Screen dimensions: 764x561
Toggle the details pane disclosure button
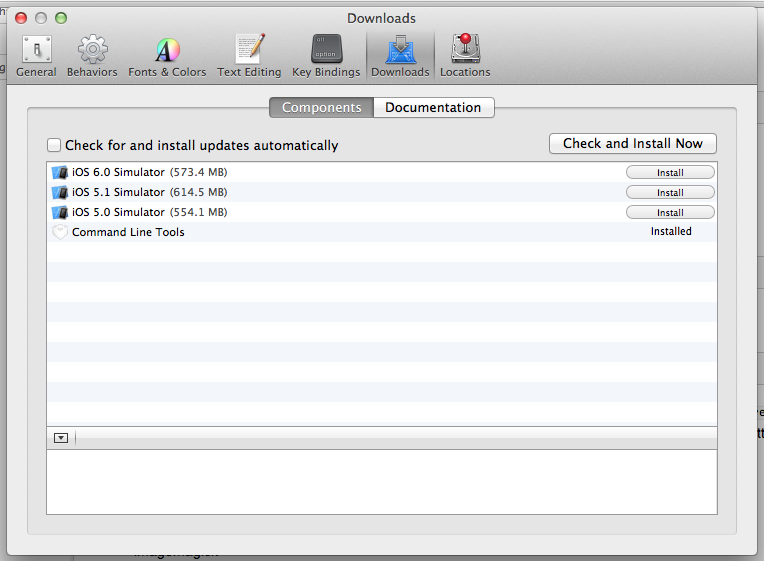pos(61,438)
